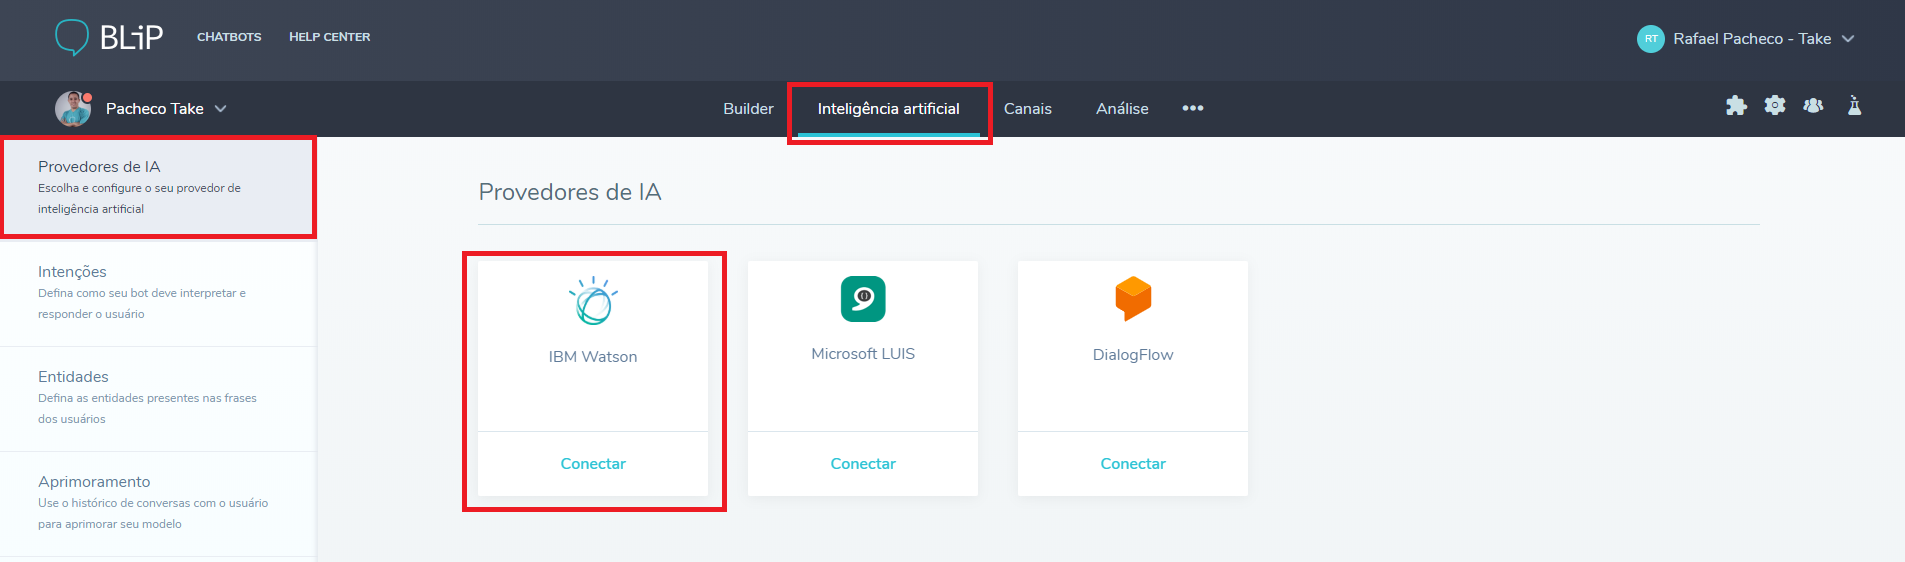This screenshot has height=562, width=1905.
Task: Open the Help Center link
Action: [x=330, y=37]
